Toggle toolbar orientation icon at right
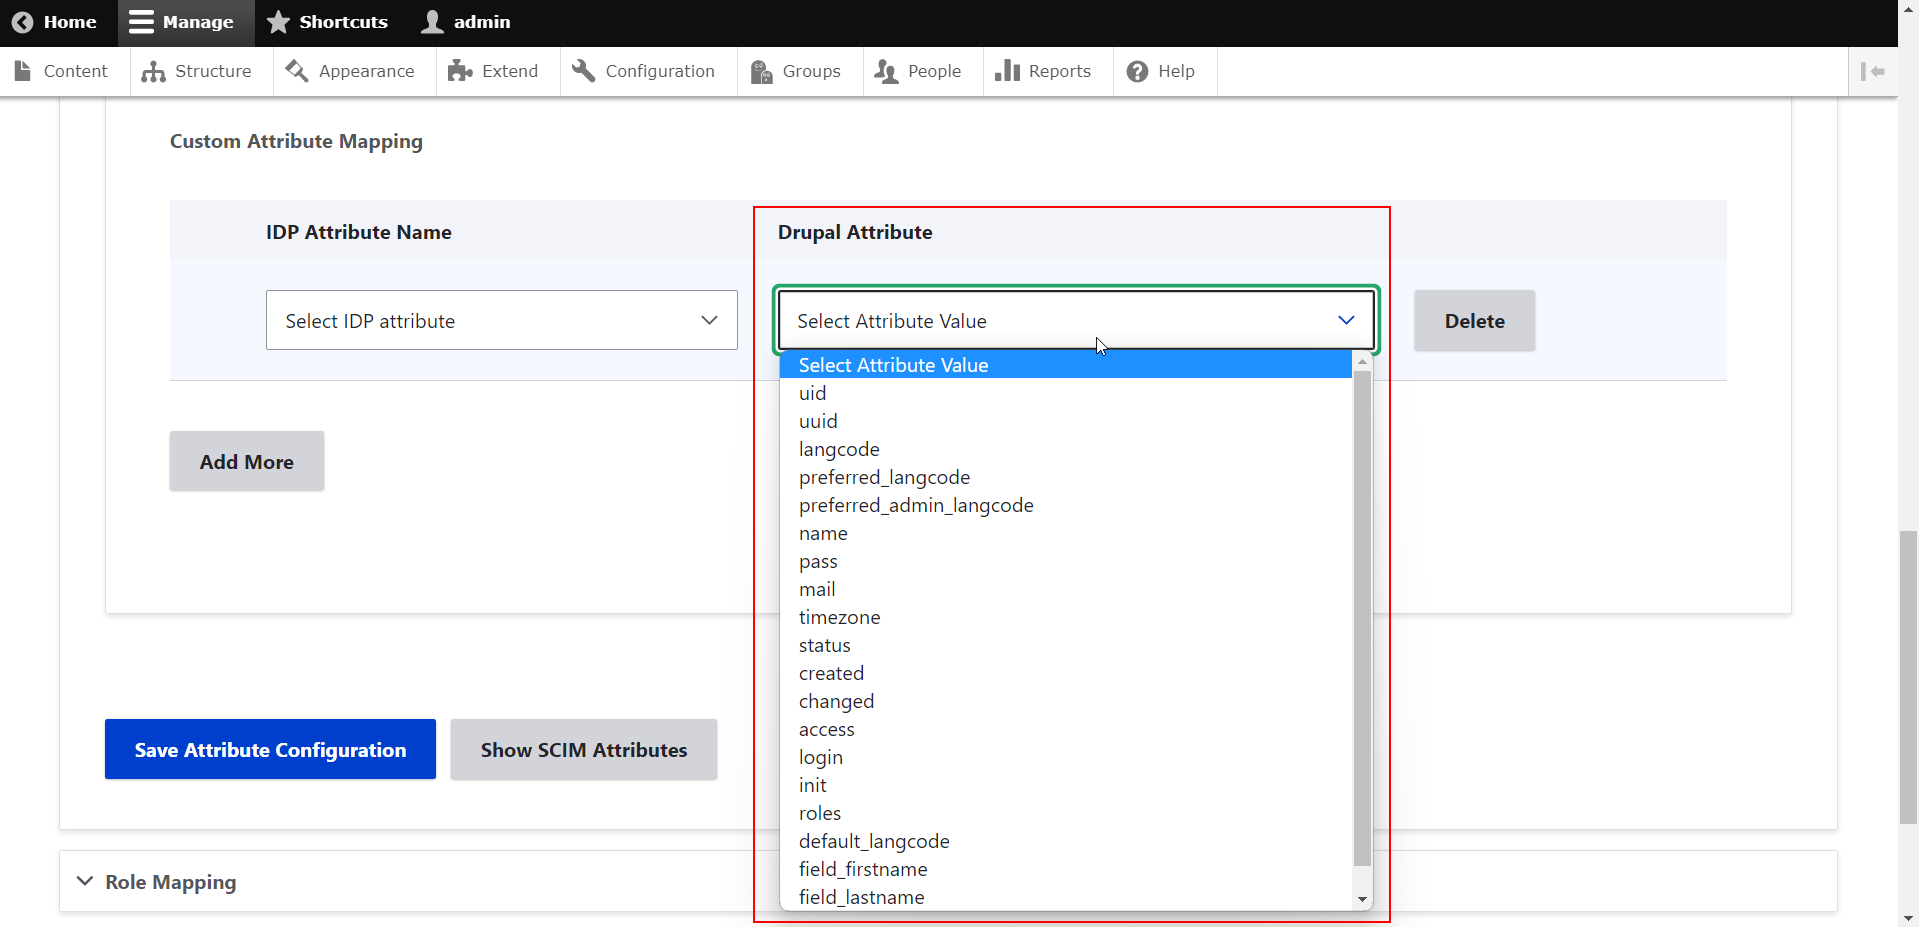This screenshot has height=927, width=1919. click(1872, 71)
